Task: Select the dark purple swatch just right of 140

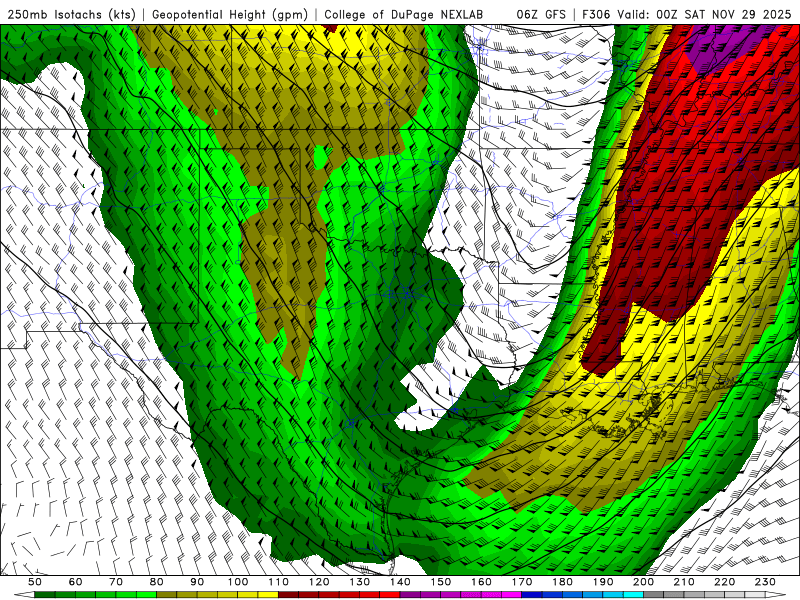Action: pos(410,595)
